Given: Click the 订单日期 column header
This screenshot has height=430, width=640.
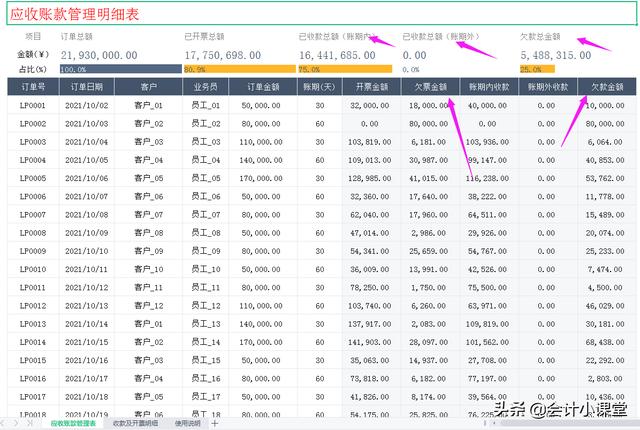Looking at the screenshot, I should 87,87.
